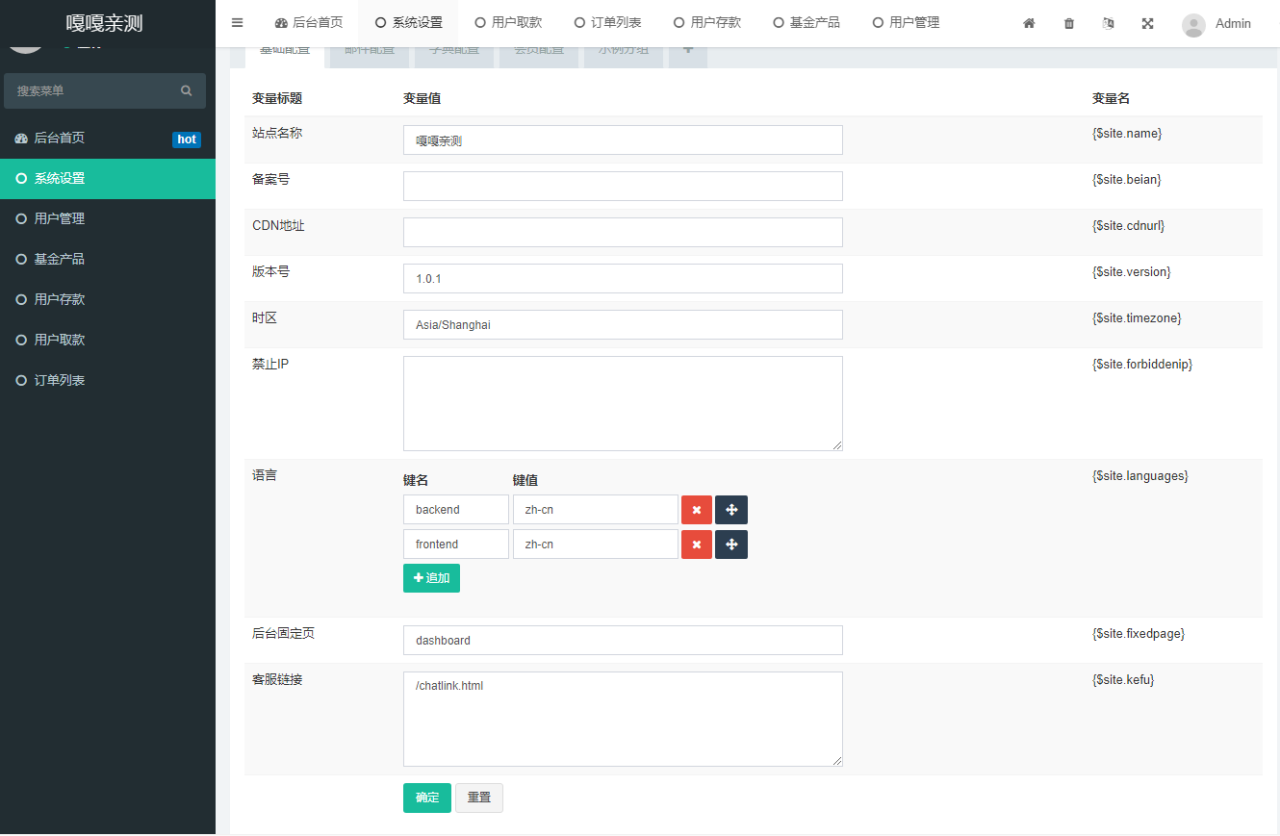This screenshot has height=836, width=1280.
Task: Click the home icon in top bar
Action: 1029,23
